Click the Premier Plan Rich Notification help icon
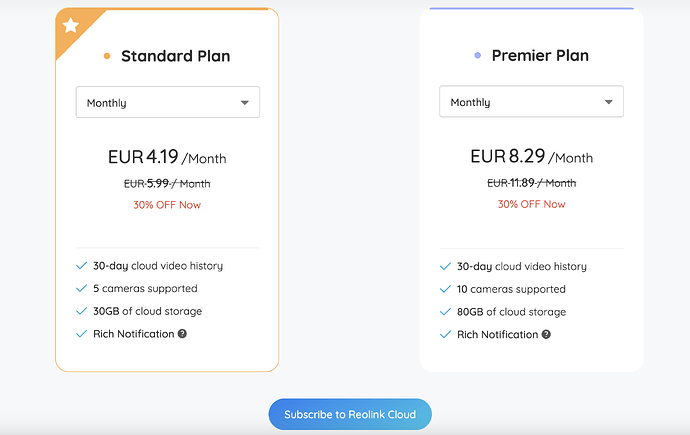The height and width of the screenshot is (435, 690). point(546,334)
